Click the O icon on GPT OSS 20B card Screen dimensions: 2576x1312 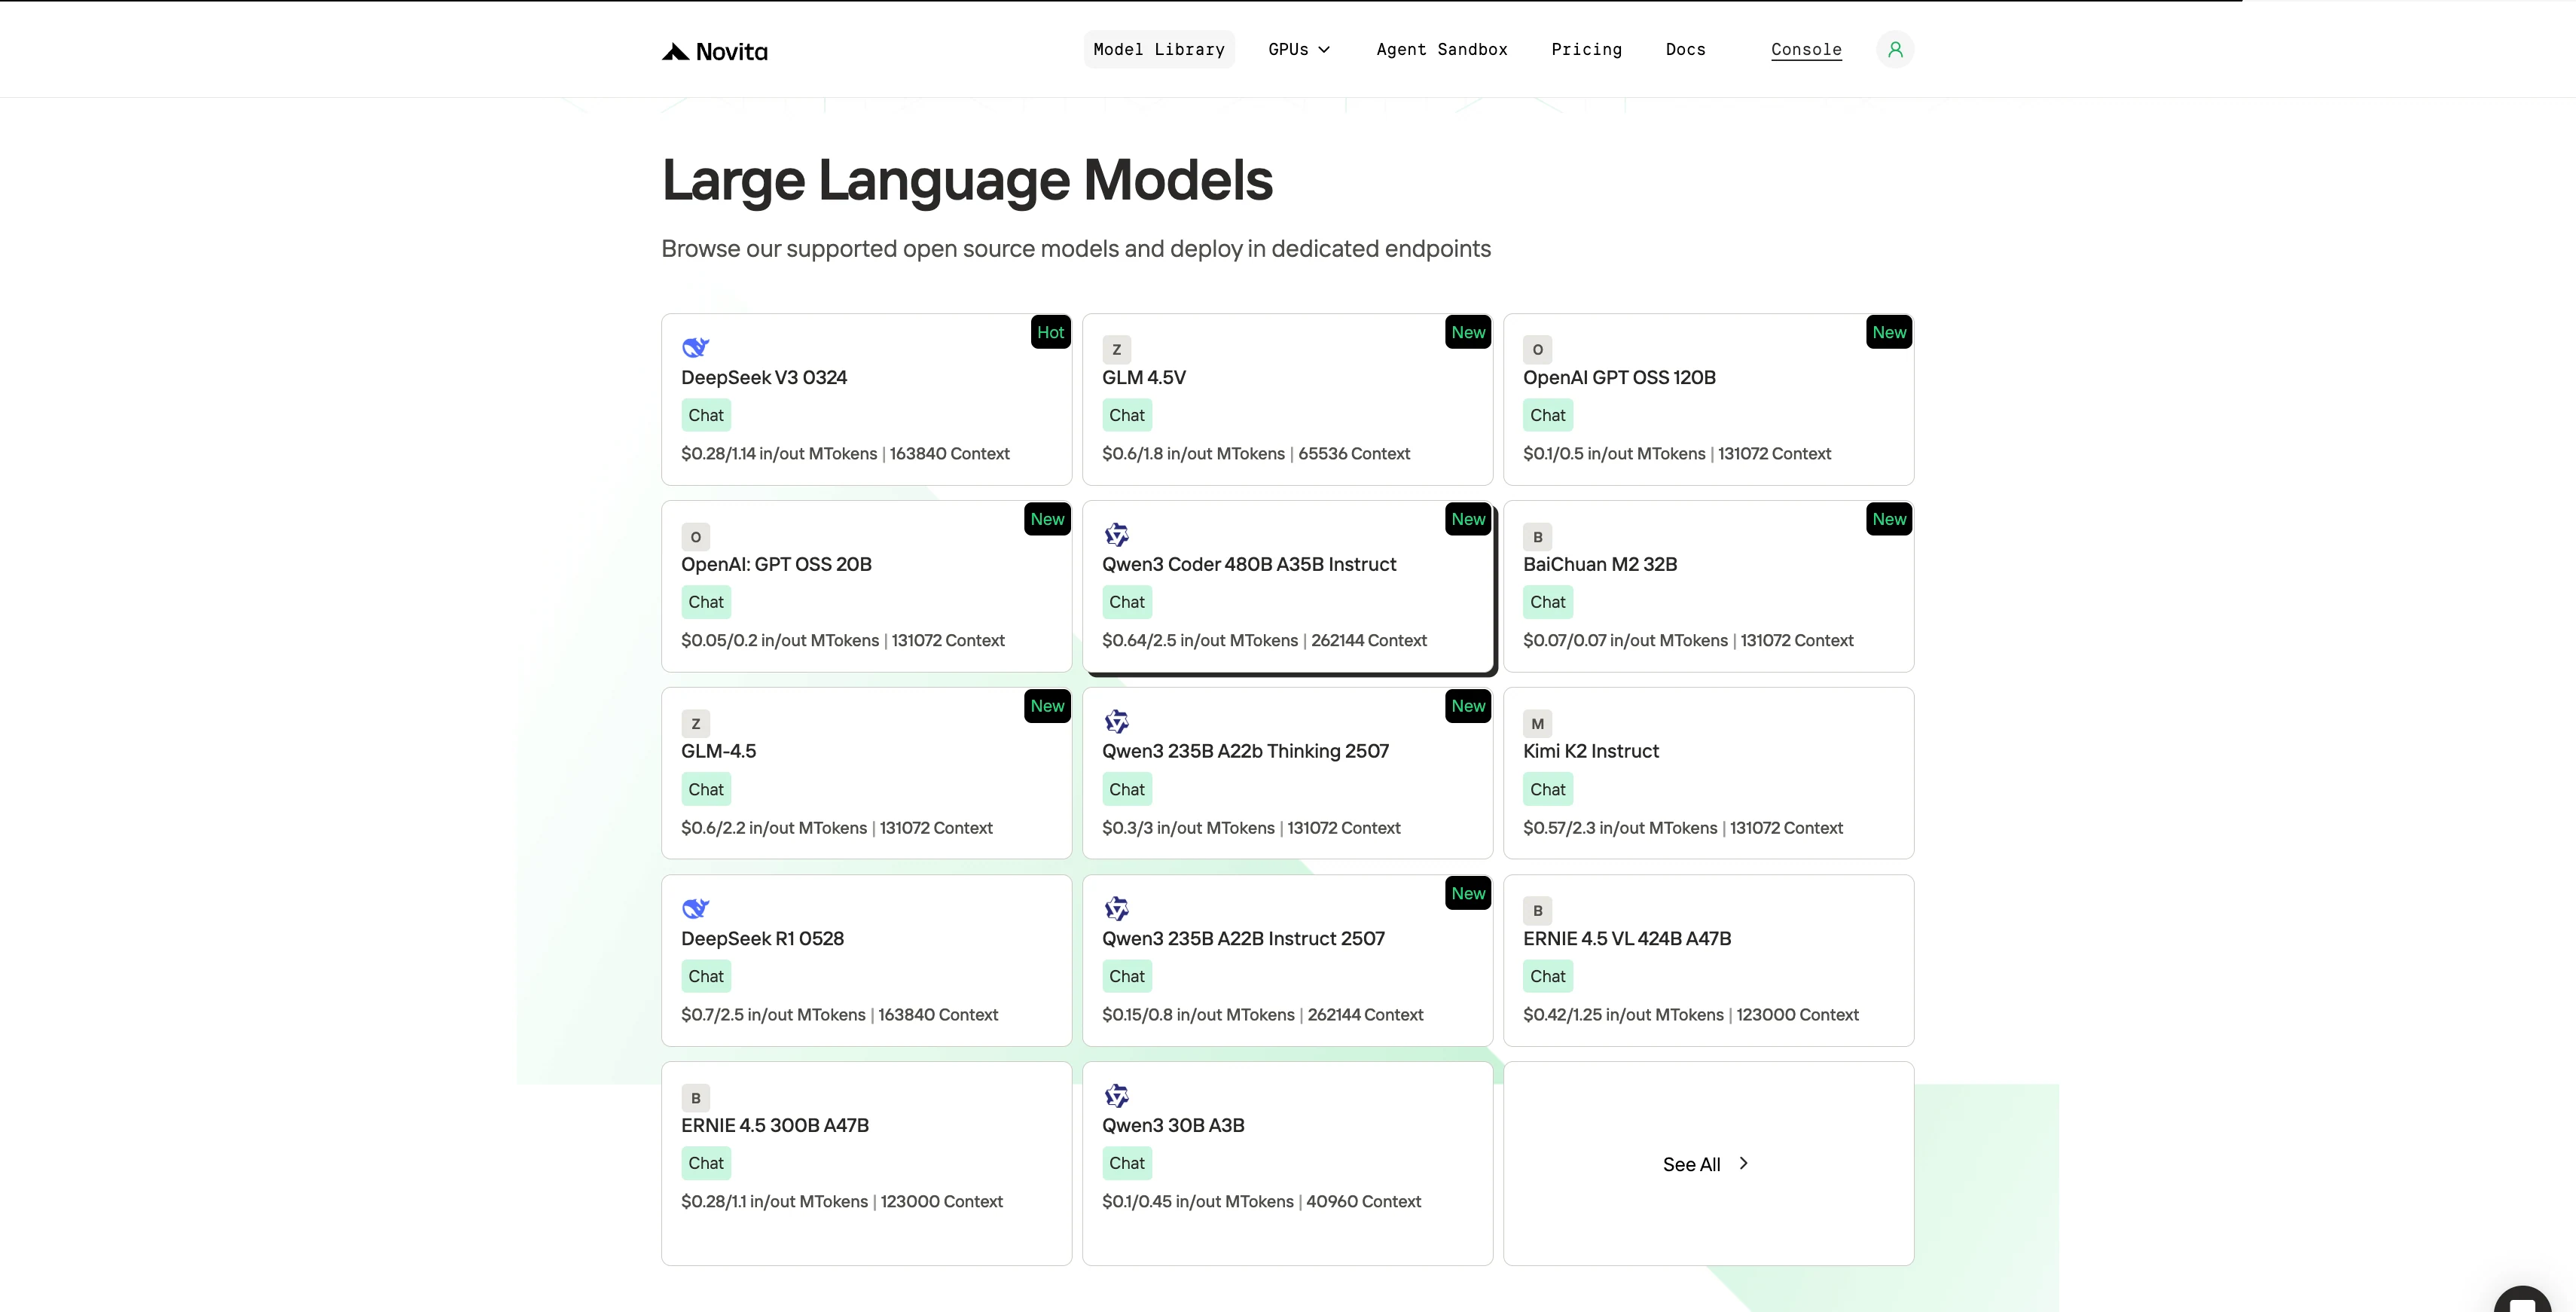coord(695,536)
